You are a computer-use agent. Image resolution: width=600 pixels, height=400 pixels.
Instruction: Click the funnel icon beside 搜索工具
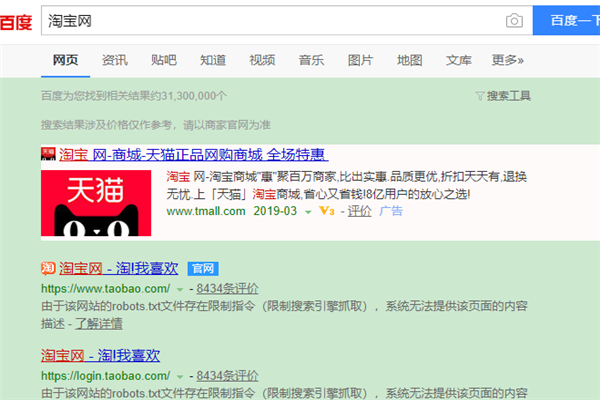point(480,96)
